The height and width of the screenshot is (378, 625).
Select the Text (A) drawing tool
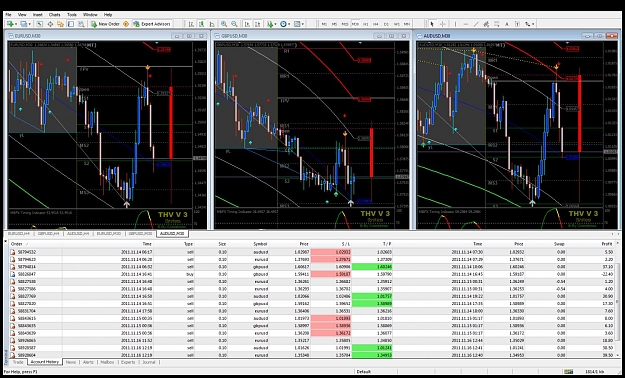(x=507, y=24)
